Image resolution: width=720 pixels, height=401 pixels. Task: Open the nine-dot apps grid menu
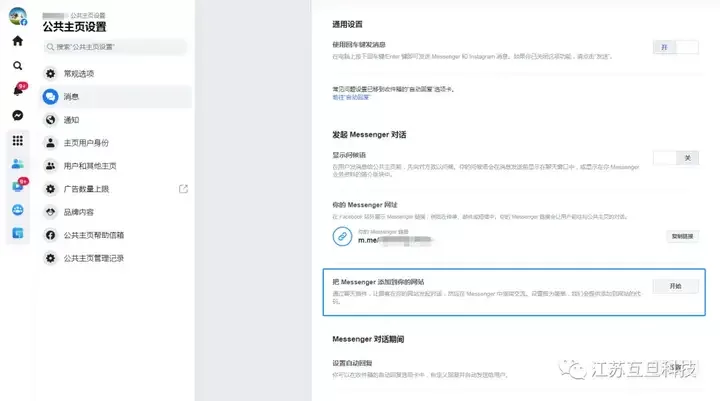click(x=17, y=141)
